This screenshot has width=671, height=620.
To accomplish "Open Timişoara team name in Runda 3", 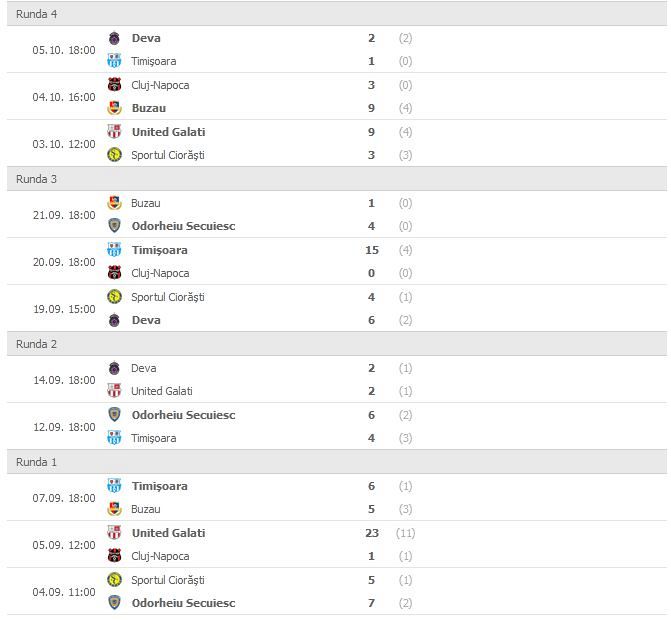I will click(159, 250).
